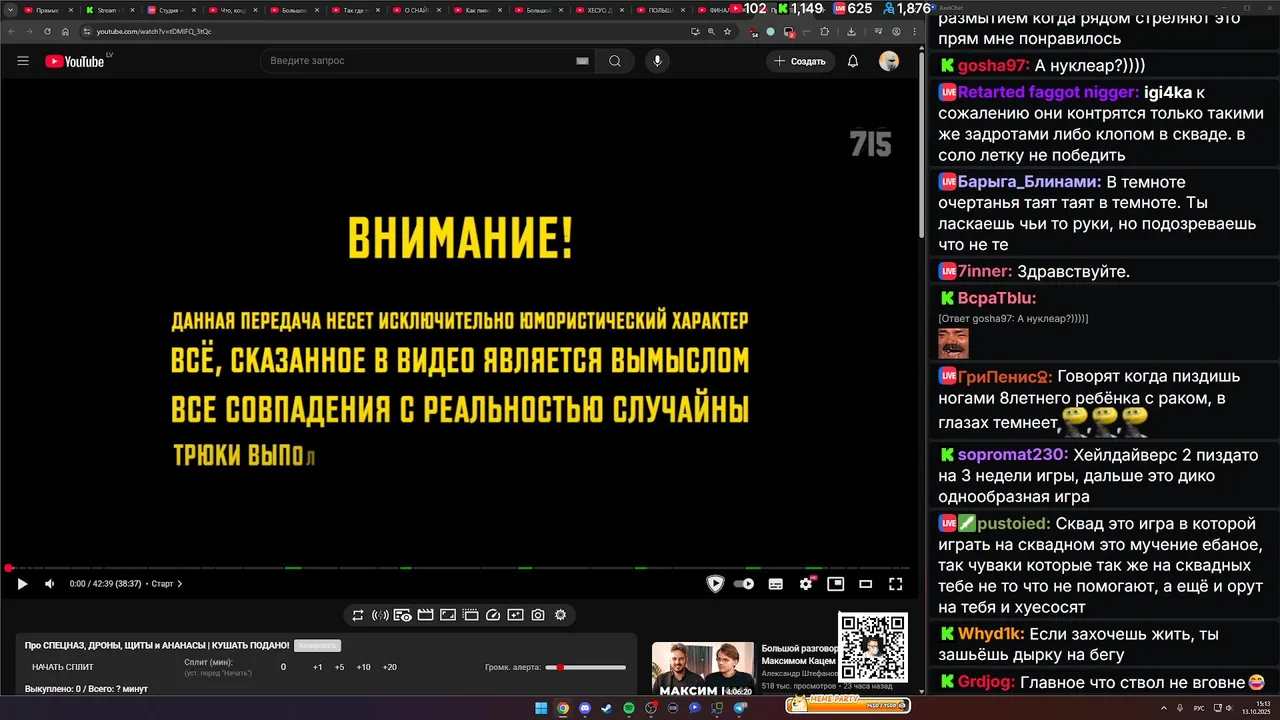Open the tab search dropdown arrow
This screenshot has height=720, width=1280.
(x=9, y=10)
